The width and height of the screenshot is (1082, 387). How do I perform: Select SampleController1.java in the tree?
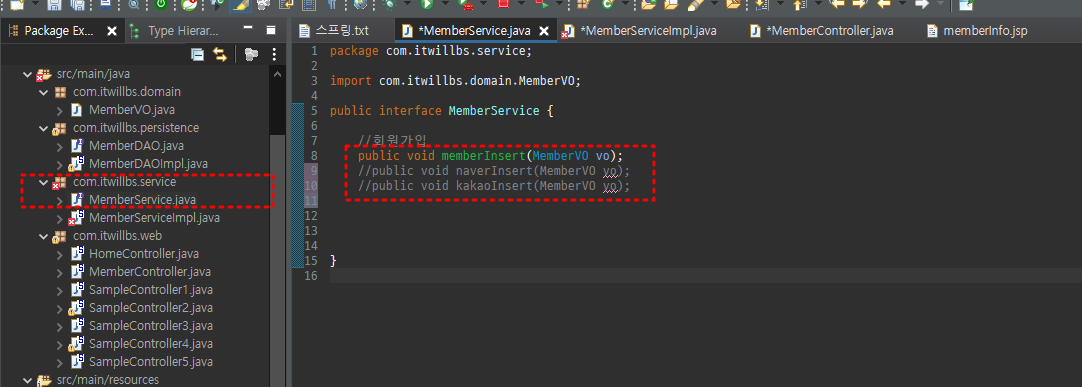151,289
